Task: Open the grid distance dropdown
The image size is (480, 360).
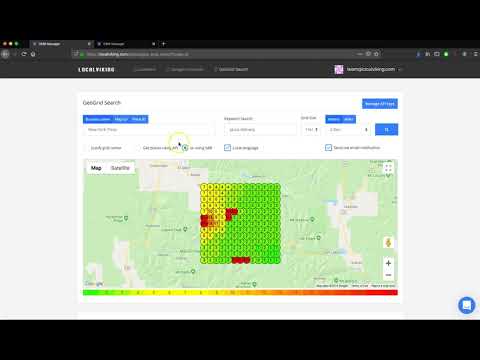Action: (348, 129)
